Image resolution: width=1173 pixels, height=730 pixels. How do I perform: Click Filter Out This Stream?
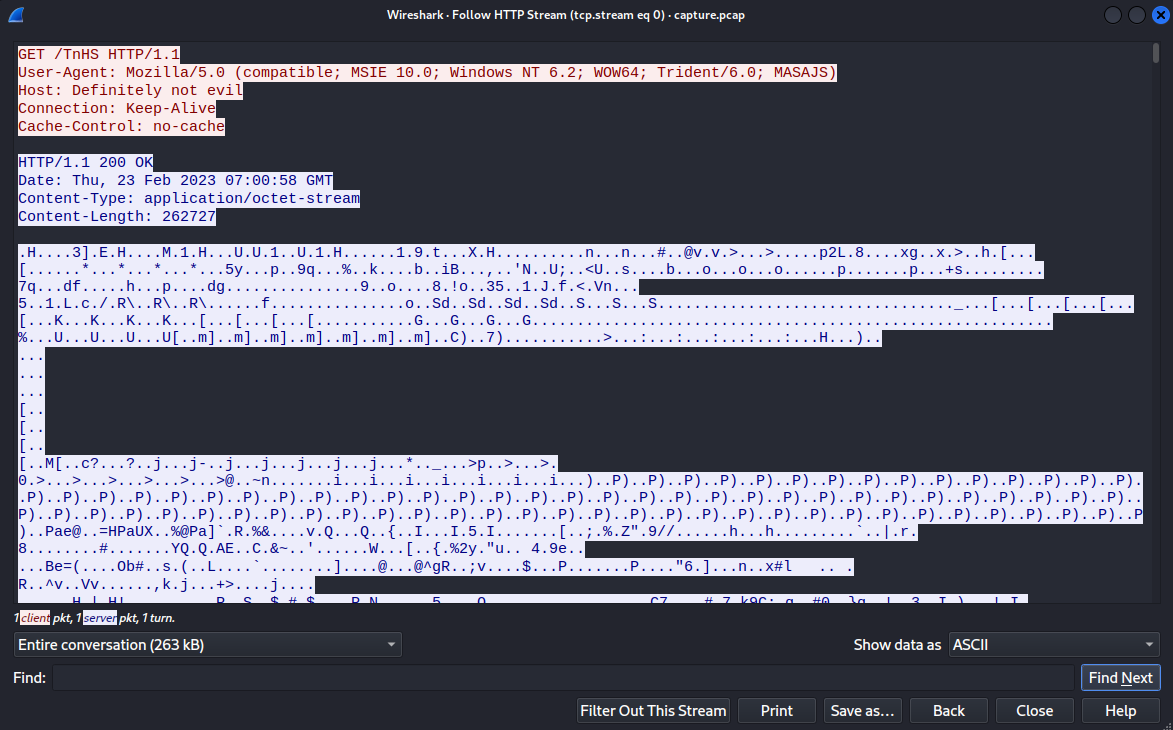click(654, 711)
